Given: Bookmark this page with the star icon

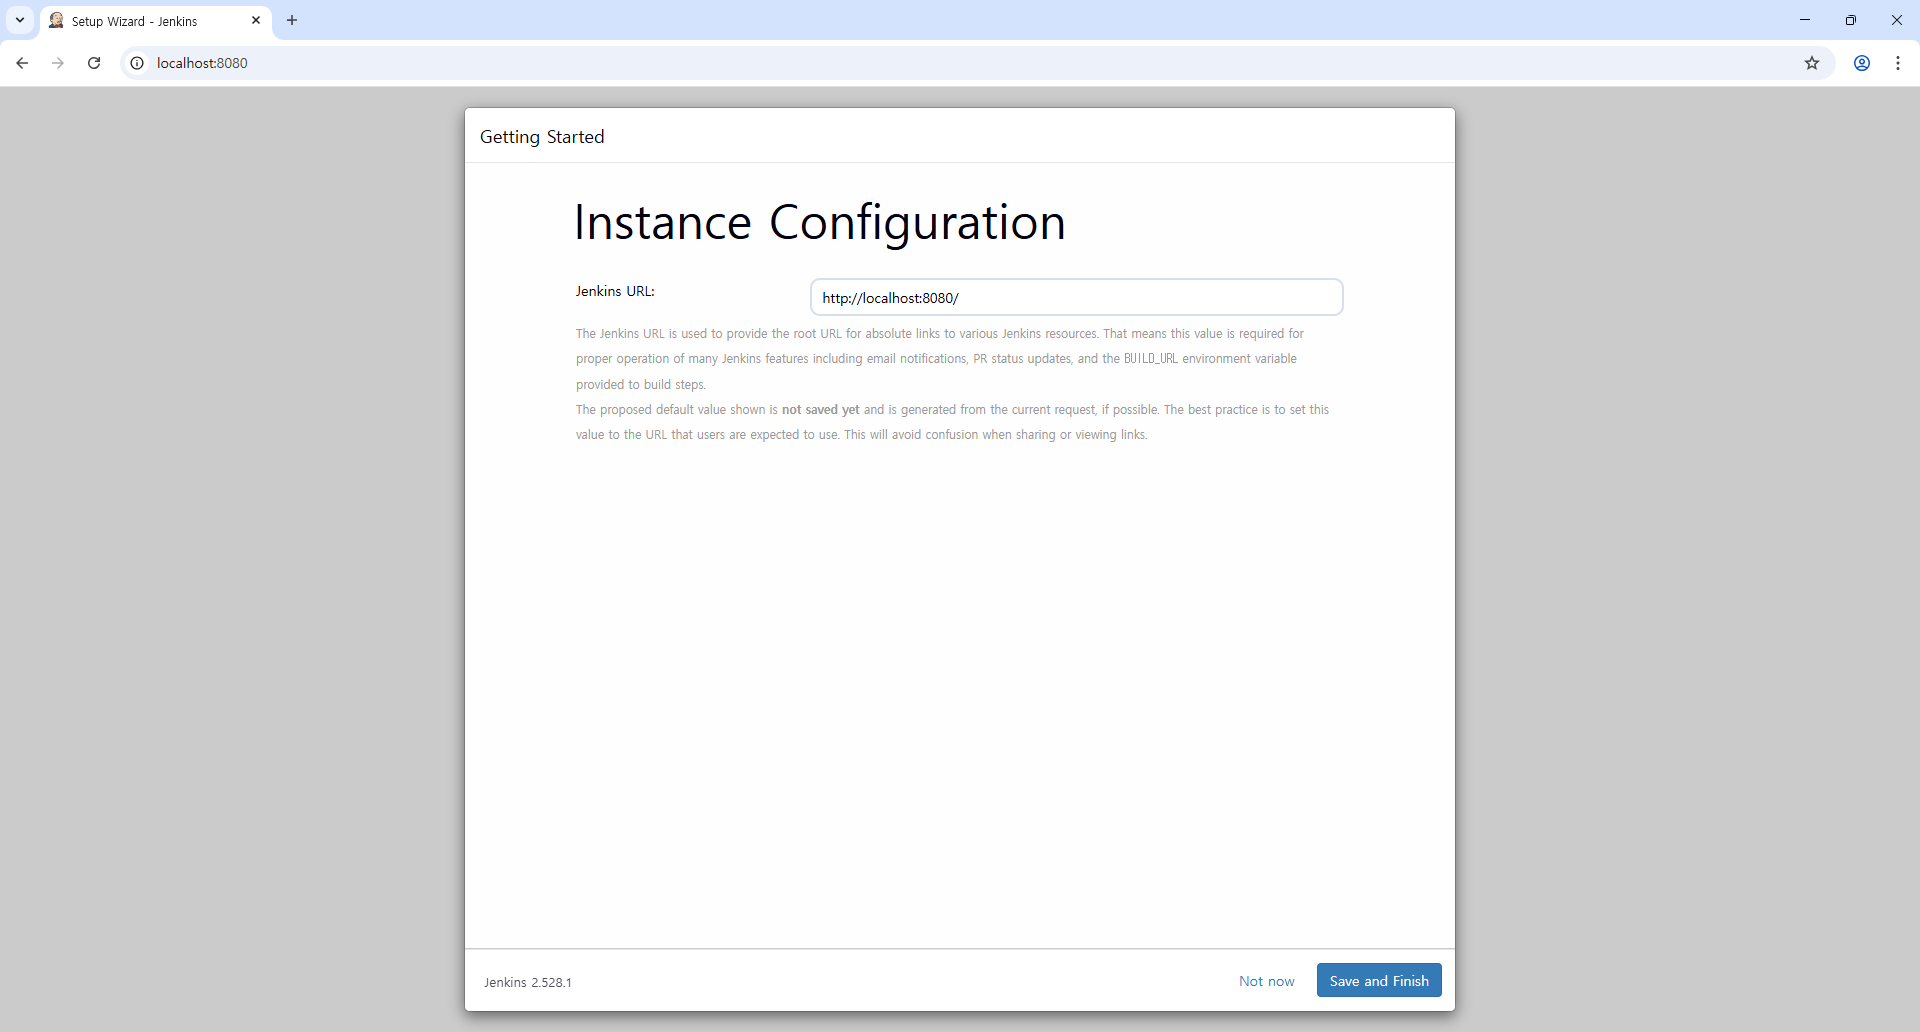Looking at the screenshot, I should (1812, 63).
